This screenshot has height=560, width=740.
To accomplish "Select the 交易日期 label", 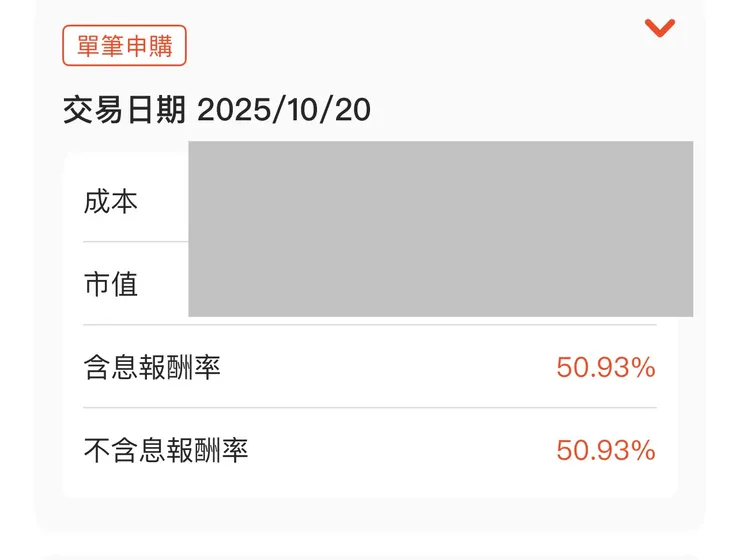I will coord(125,109).
